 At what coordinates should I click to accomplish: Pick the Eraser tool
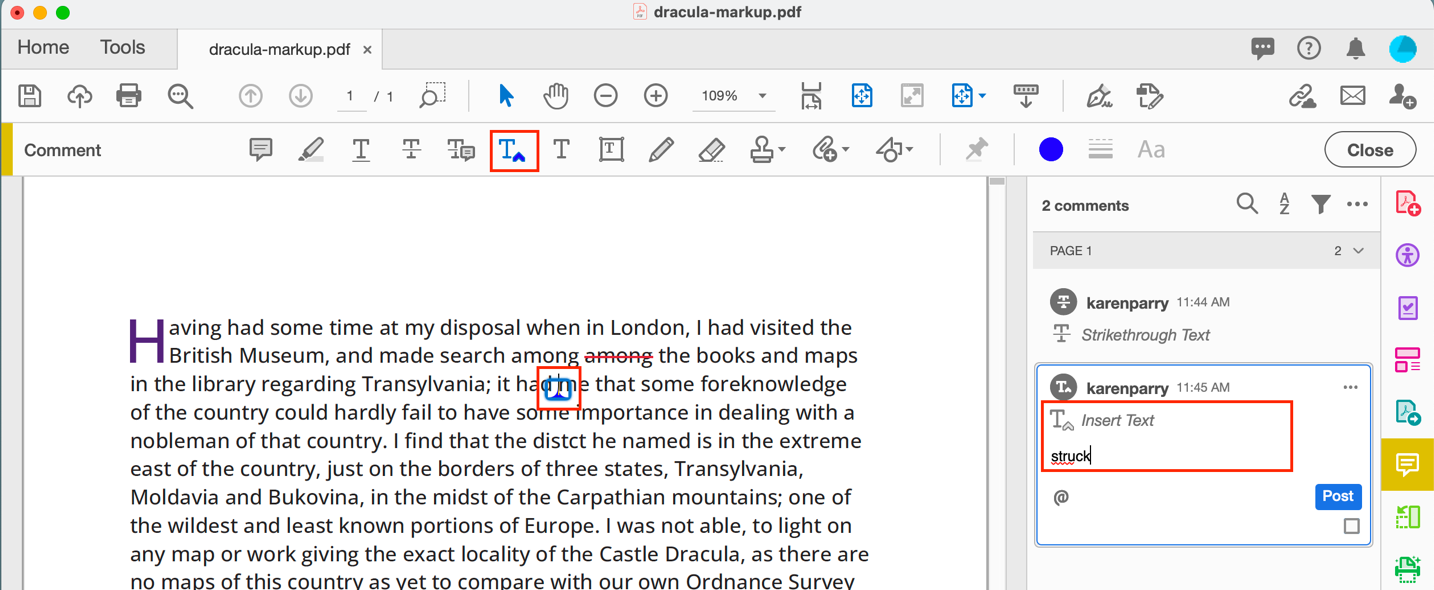pos(711,150)
